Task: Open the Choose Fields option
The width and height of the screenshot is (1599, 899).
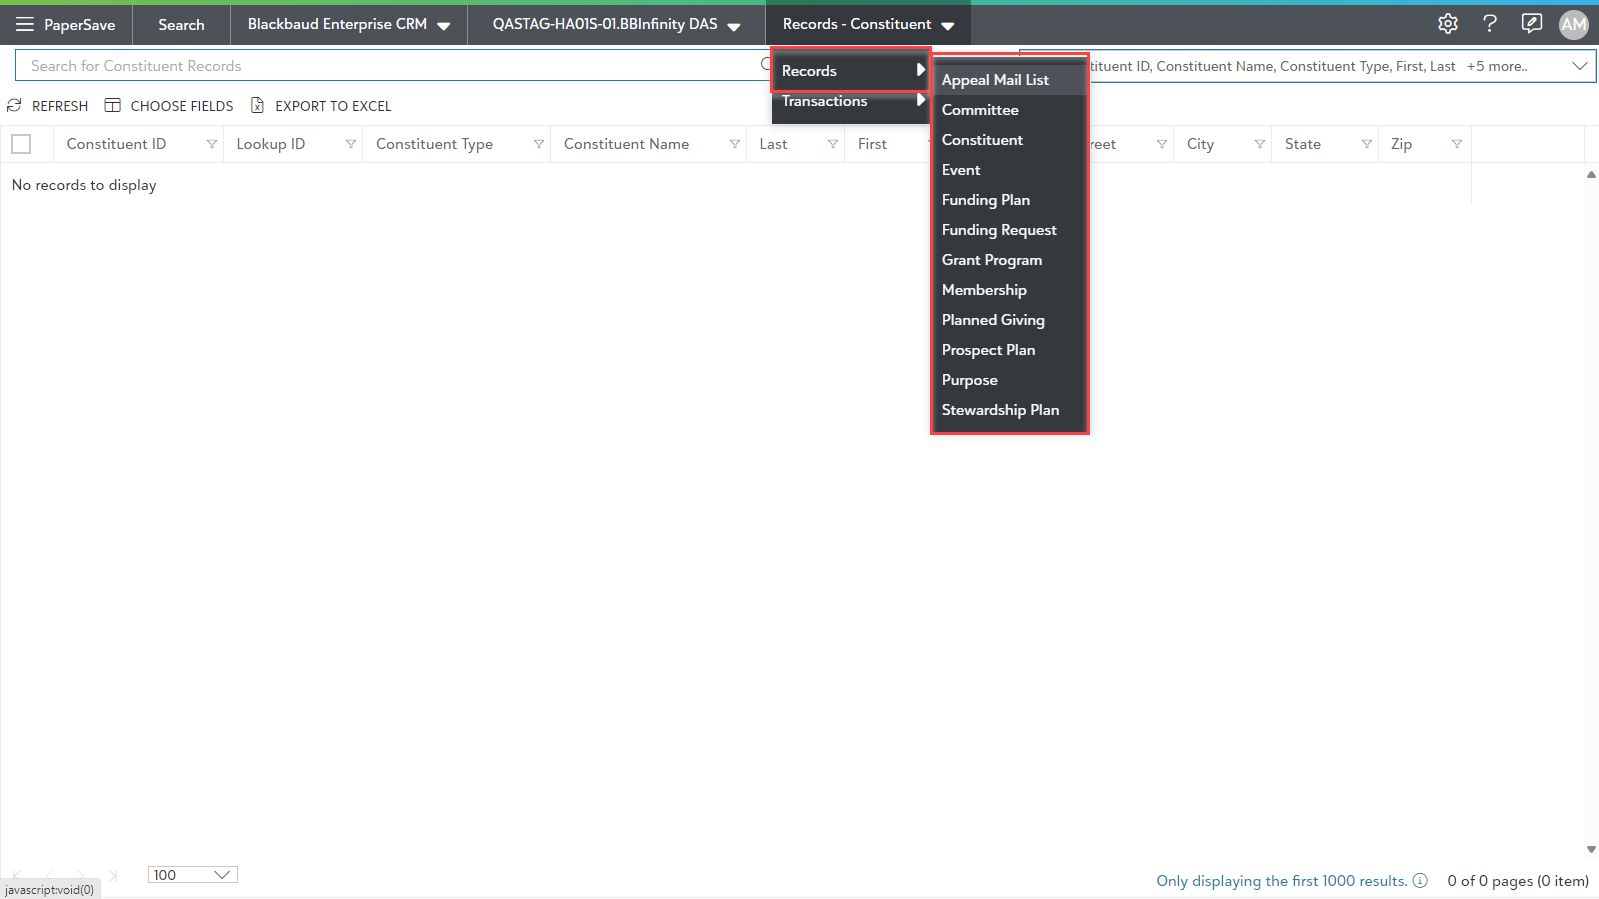Action: click(169, 106)
